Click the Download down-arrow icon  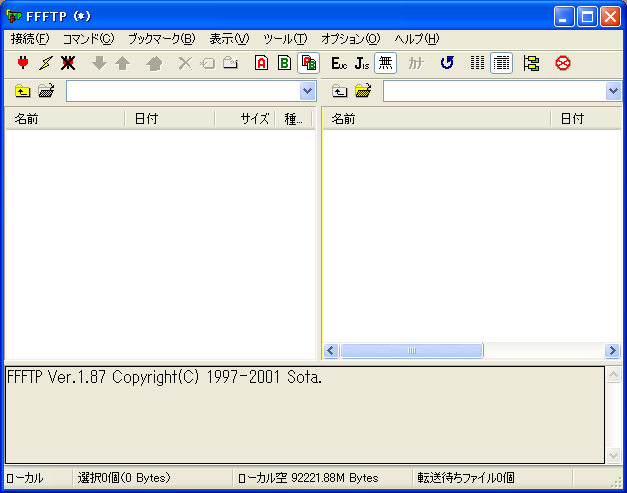point(99,63)
